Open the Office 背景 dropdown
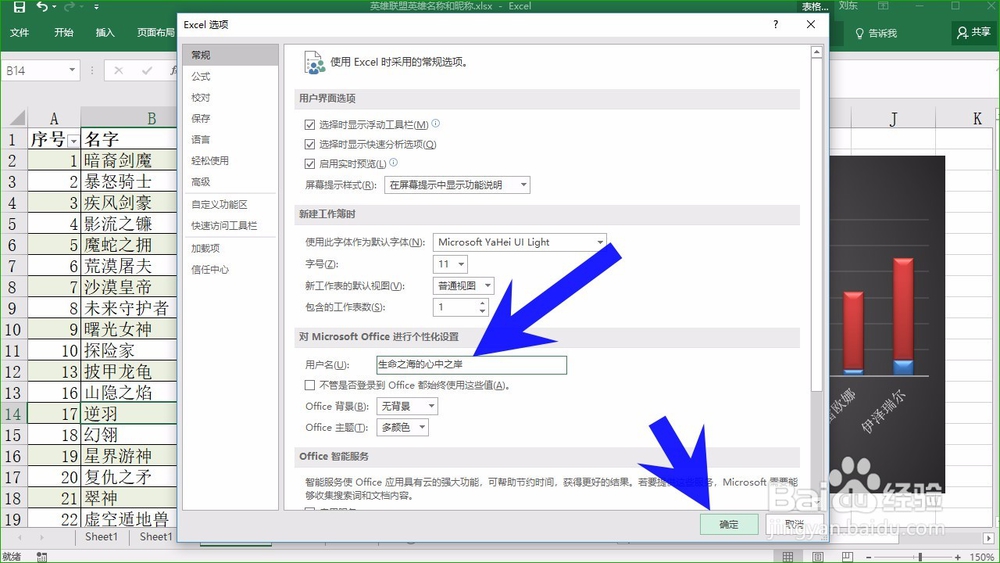This screenshot has height=563, width=1000. point(407,406)
